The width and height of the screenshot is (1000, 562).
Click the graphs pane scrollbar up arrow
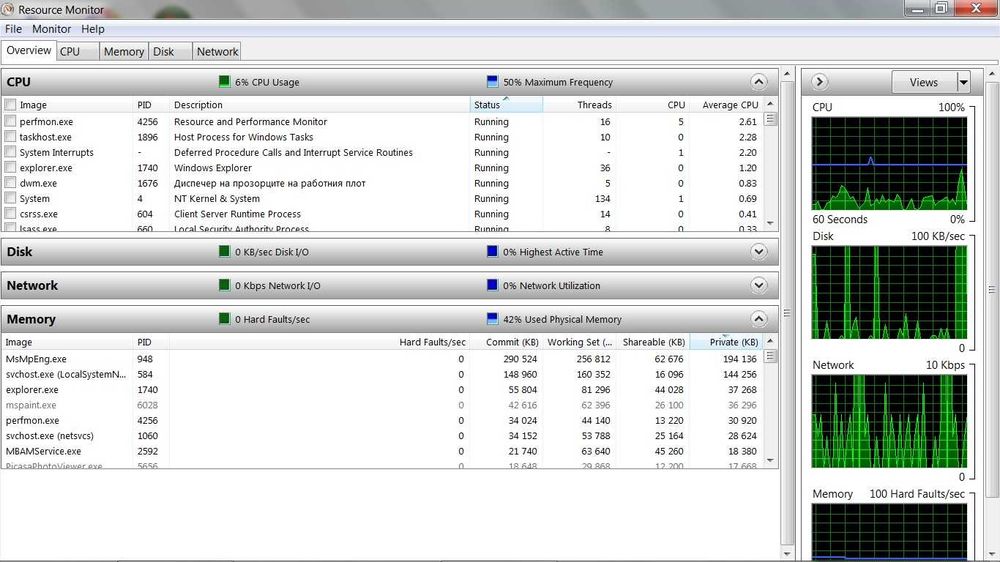point(992,74)
